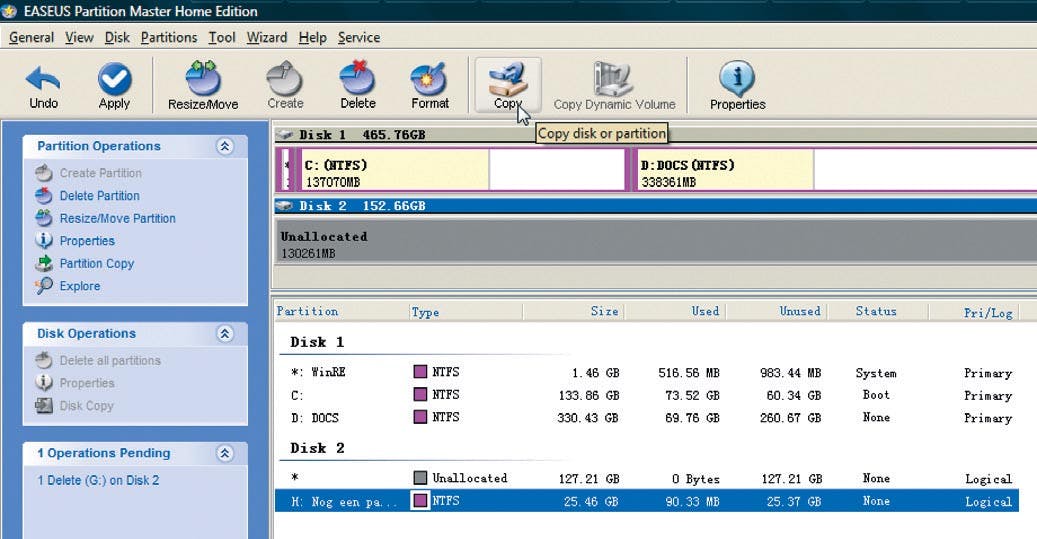Click the Explore magnifier icon

pyautogui.click(x=44, y=286)
